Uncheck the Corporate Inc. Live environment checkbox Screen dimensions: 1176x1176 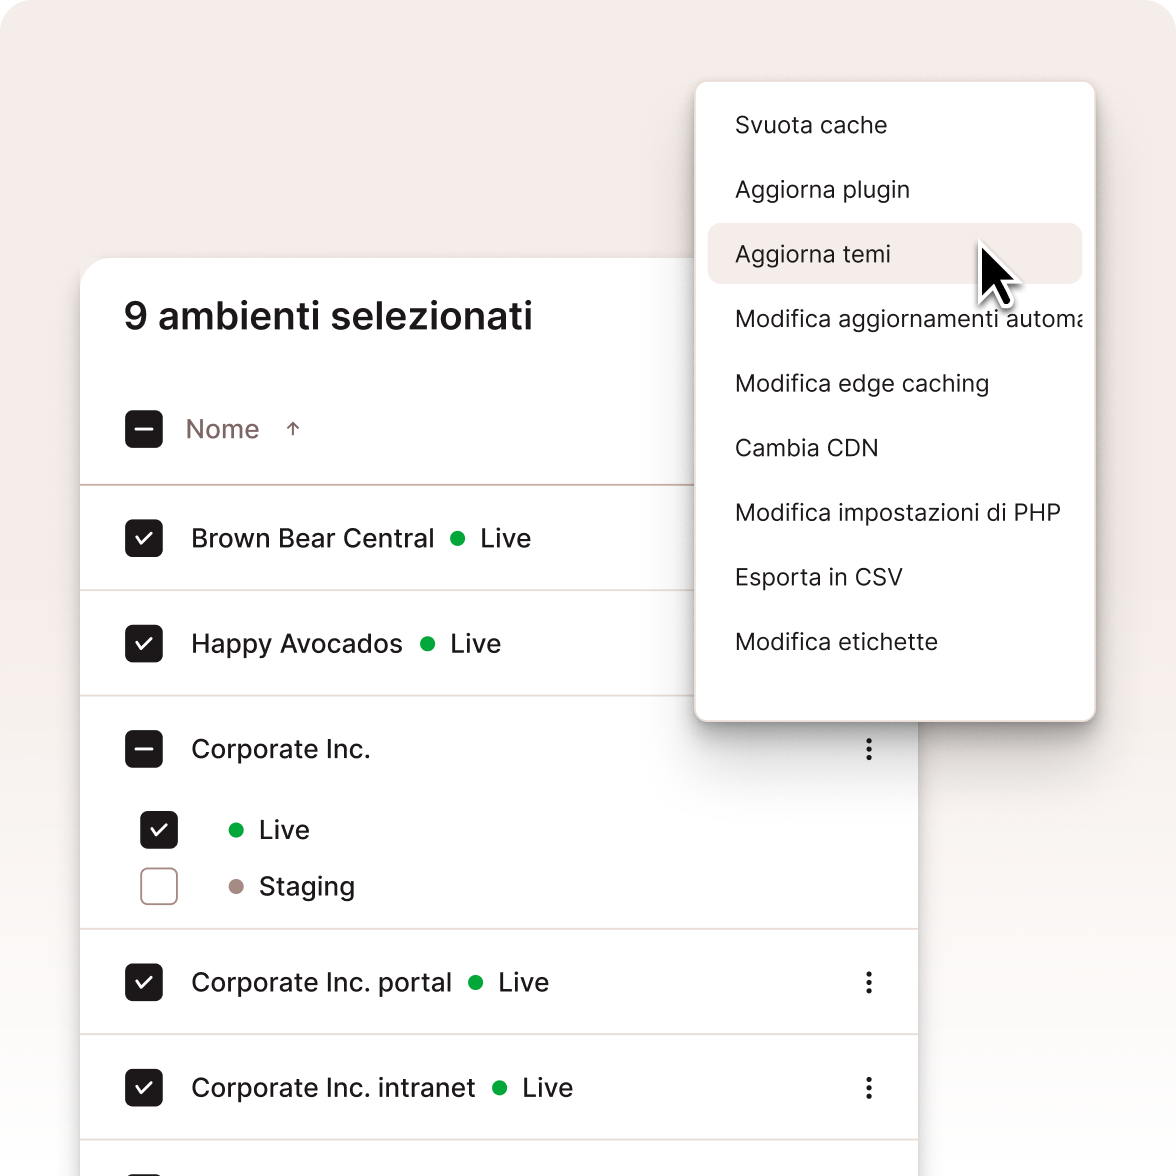pos(159,830)
